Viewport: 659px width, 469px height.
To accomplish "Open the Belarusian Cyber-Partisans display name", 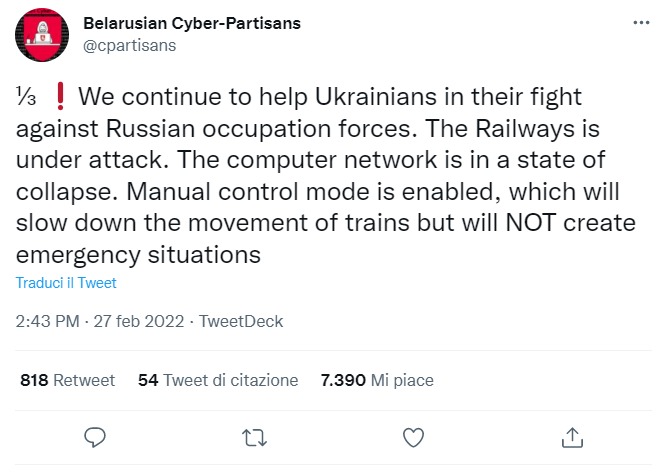I will pyautogui.click(x=191, y=23).
